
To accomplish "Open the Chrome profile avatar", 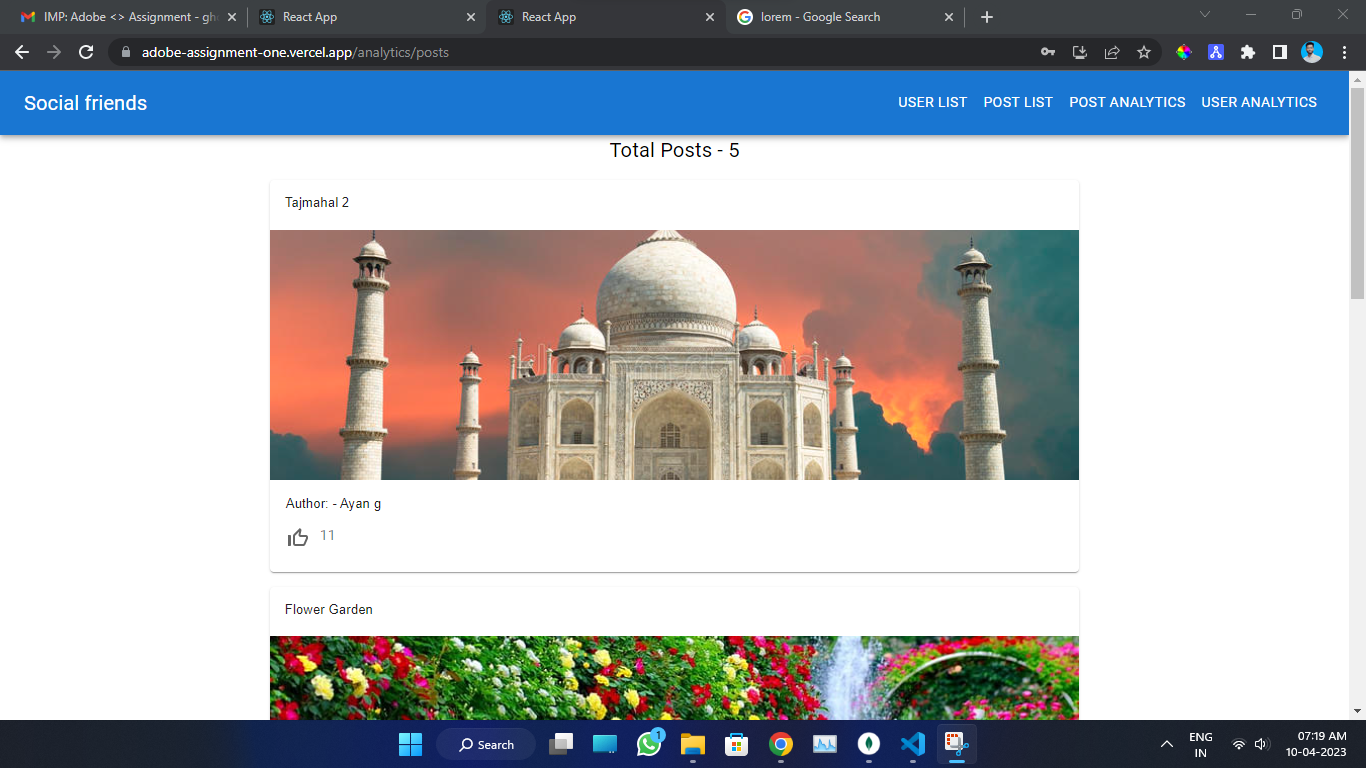I will [1312, 52].
